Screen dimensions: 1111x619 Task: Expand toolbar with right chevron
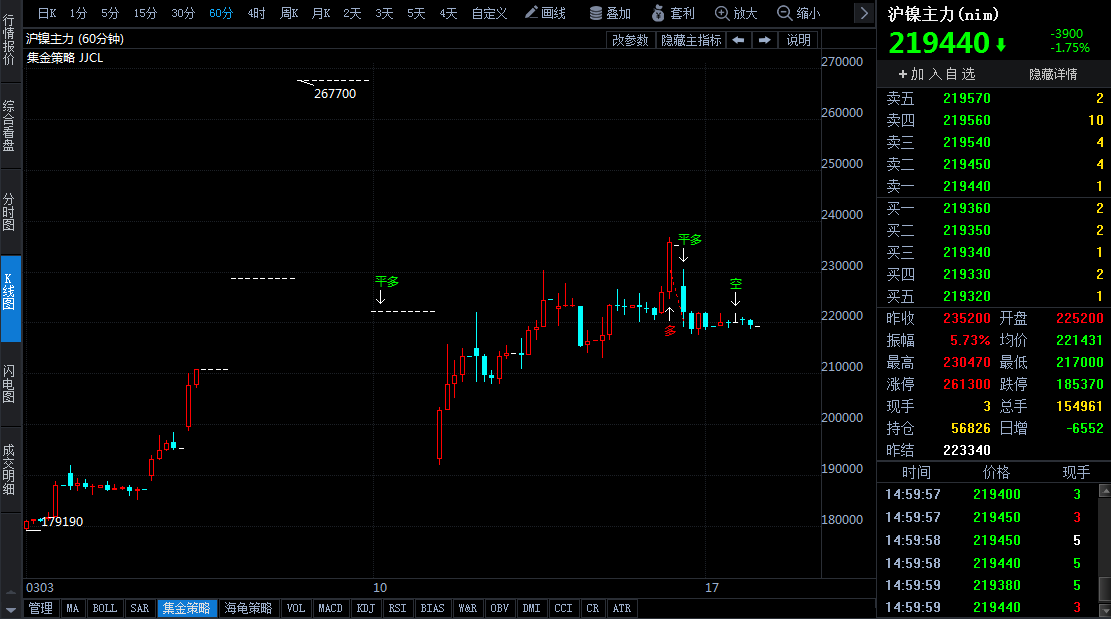click(864, 13)
